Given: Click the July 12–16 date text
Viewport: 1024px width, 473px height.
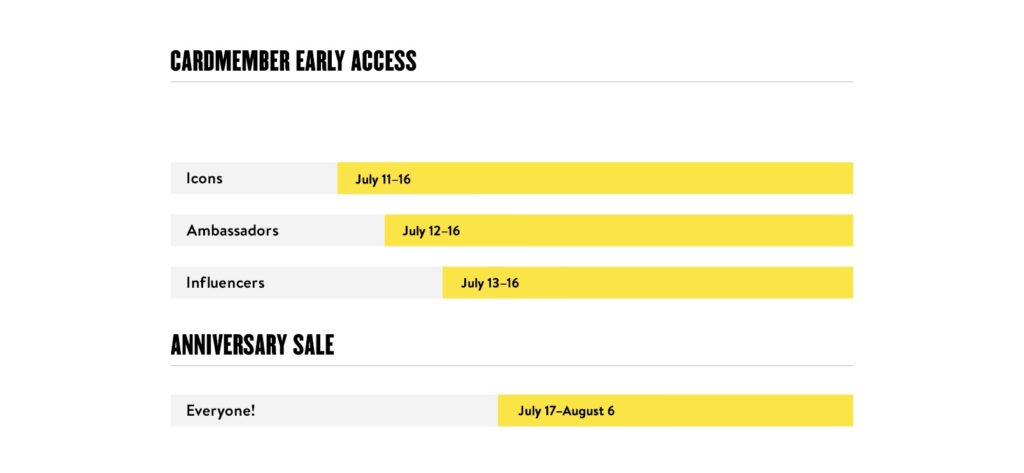Looking at the screenshot, I should point(431,231).
